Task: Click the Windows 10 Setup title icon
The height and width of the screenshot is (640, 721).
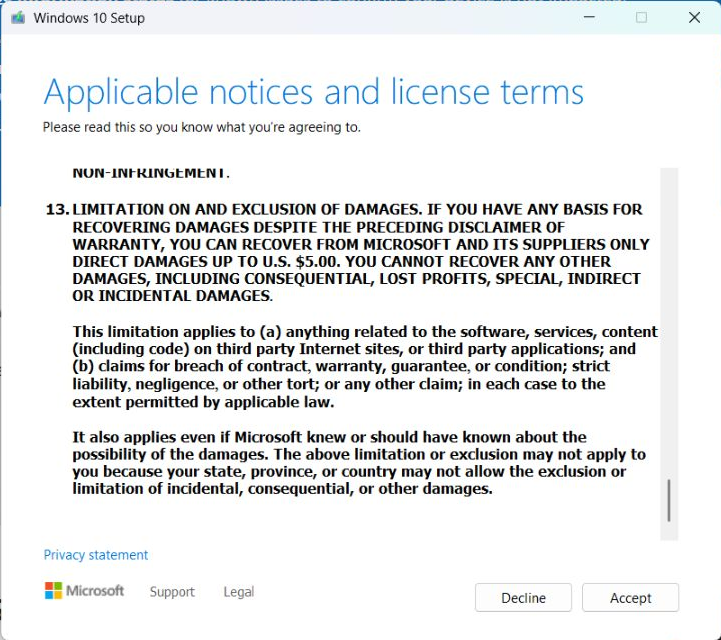Action: (x=18, y=18)
